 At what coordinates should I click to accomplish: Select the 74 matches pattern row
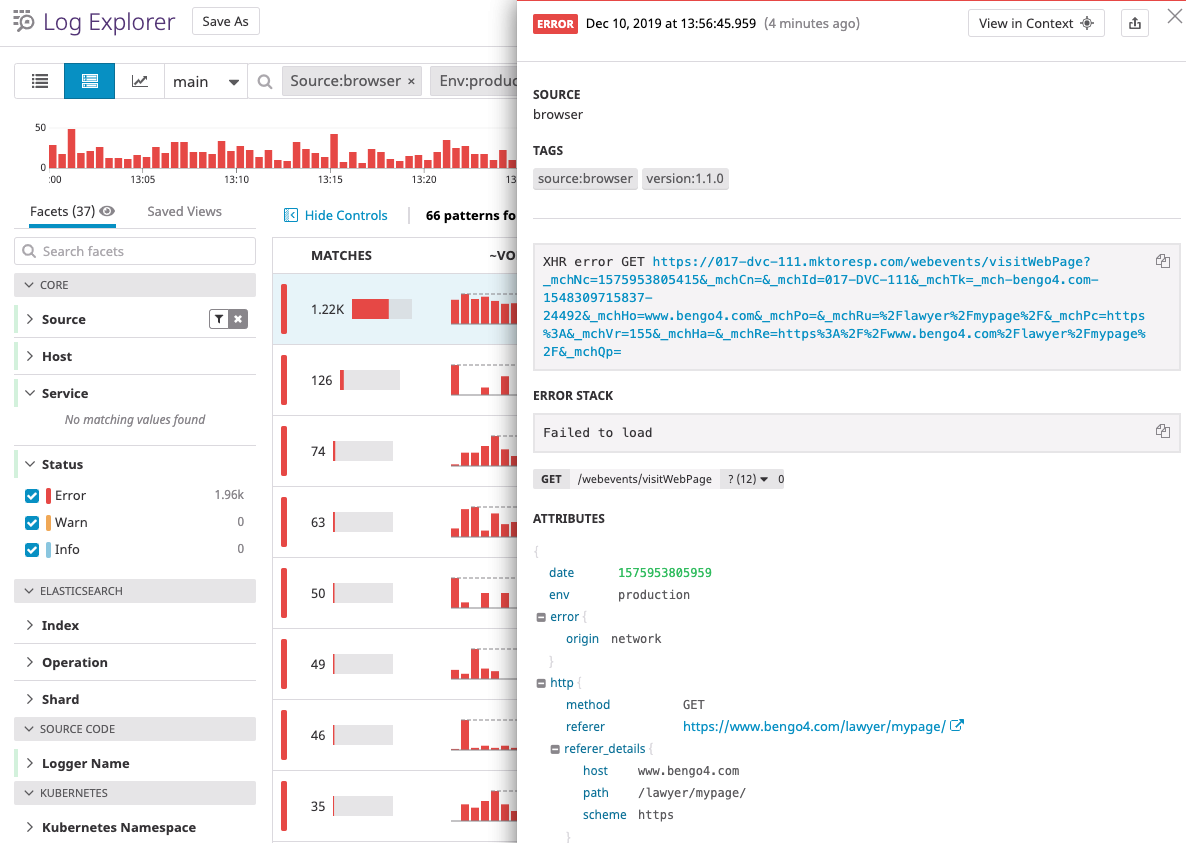(x=395, y=451)
